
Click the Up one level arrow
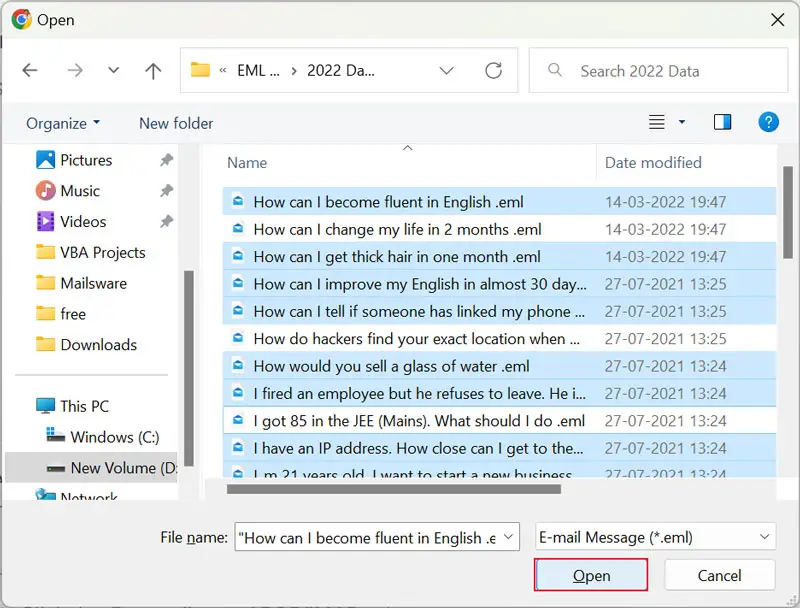pyautogui.click(x=153, y=71)
